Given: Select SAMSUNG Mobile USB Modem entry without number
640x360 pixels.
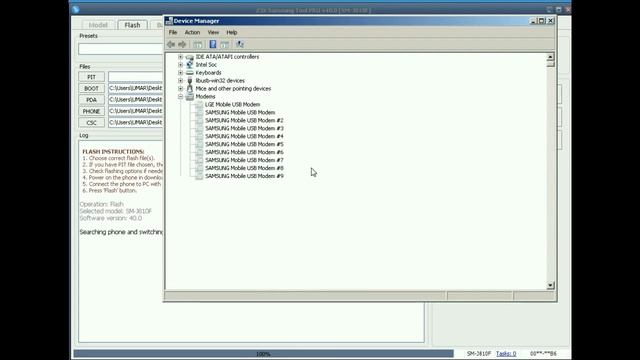Looking at the screenshot, I should pyautogui.click(x=240, y=112).
